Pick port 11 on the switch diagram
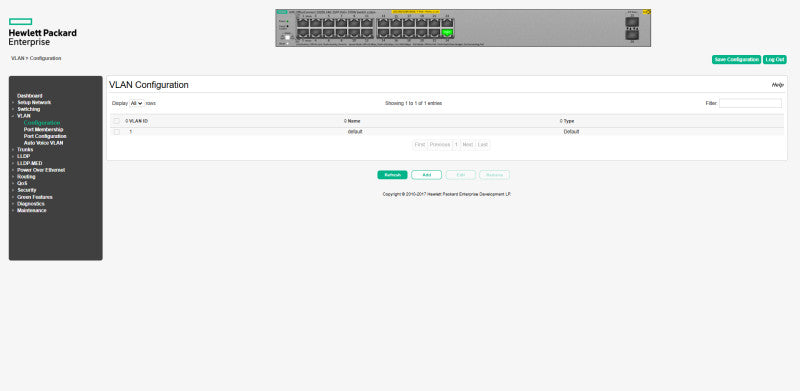 click(x=367, y=23)
